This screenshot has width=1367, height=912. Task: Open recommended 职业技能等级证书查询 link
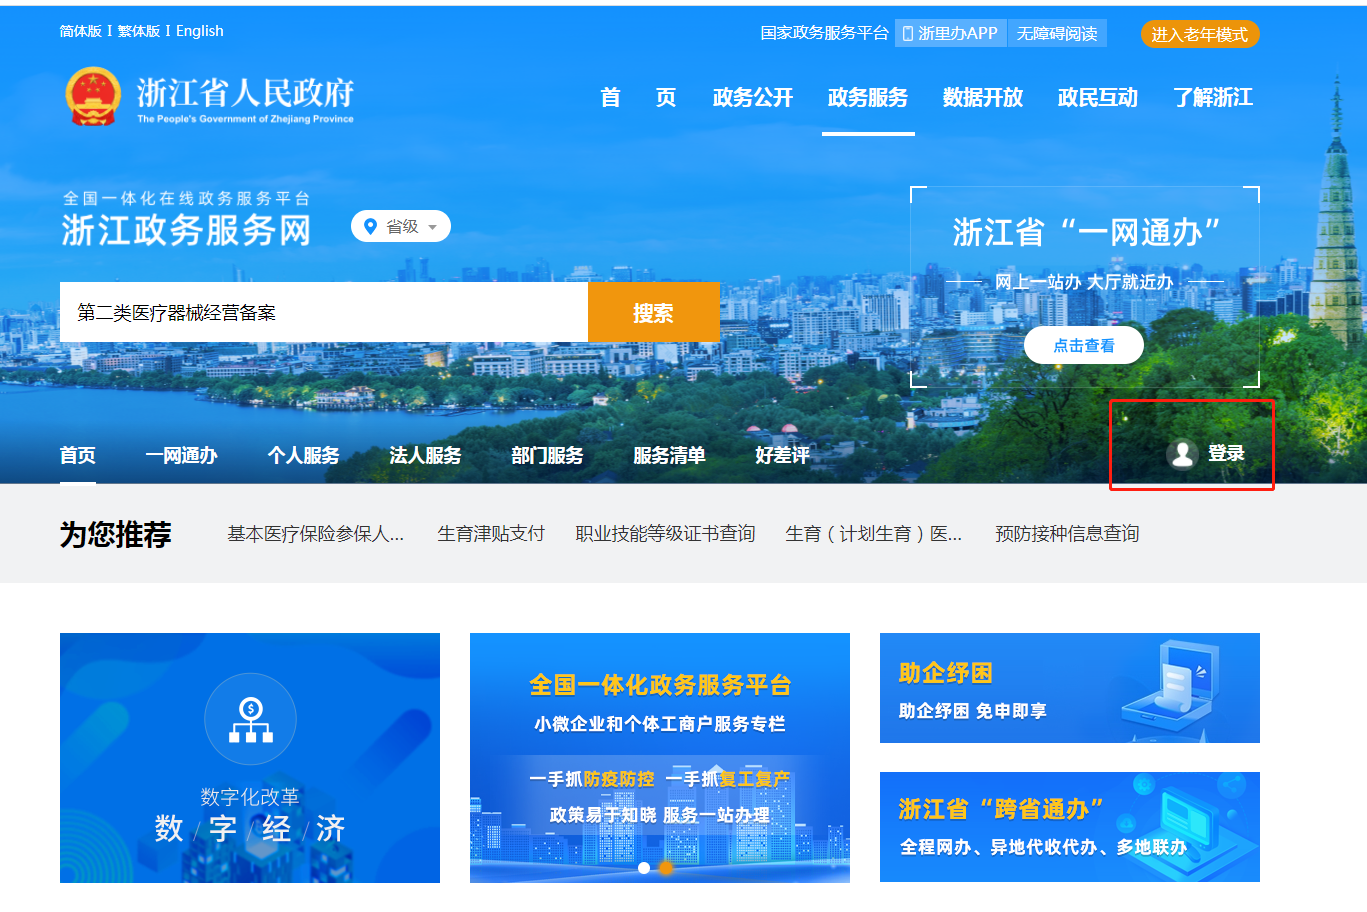click(665, 534)
